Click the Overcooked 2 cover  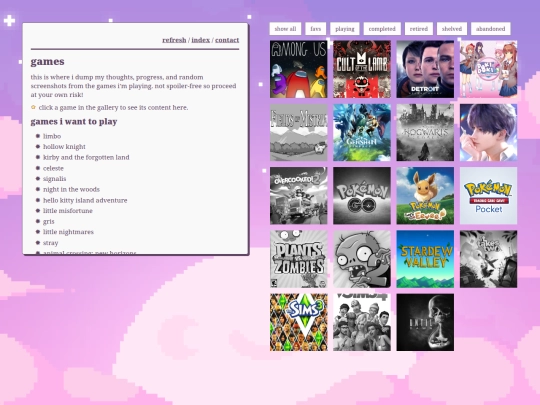[299, 196]
